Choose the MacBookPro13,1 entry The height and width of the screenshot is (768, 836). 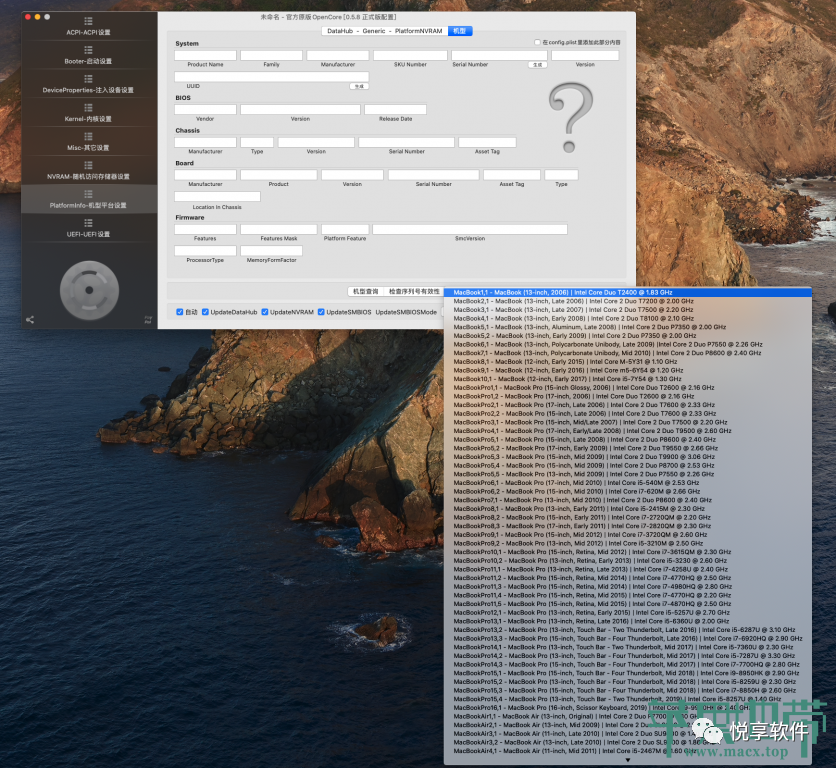pos(628,621)
